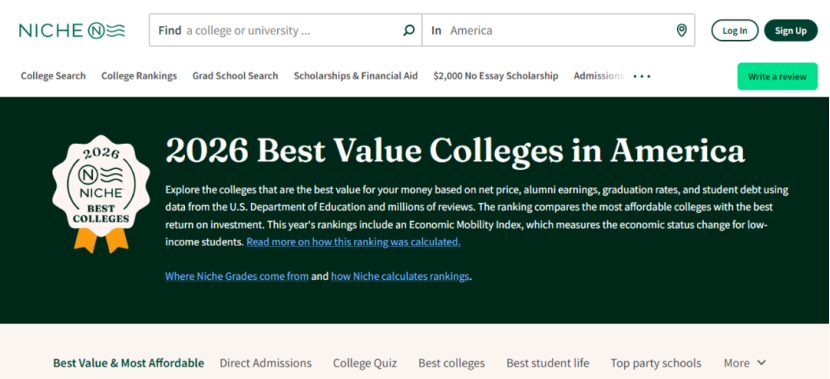Click the Write a review button
830x379 pixels.
click(x=777, y=76)
